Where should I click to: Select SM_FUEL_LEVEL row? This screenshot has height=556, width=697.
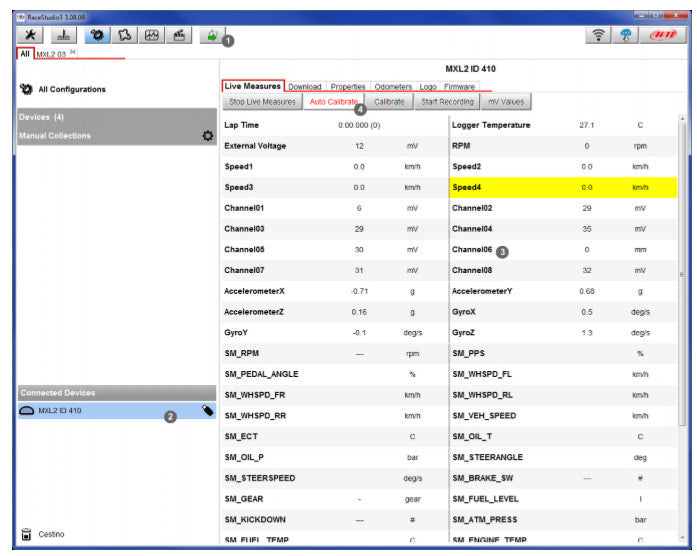pyautogui.click(x=563, y=499)
